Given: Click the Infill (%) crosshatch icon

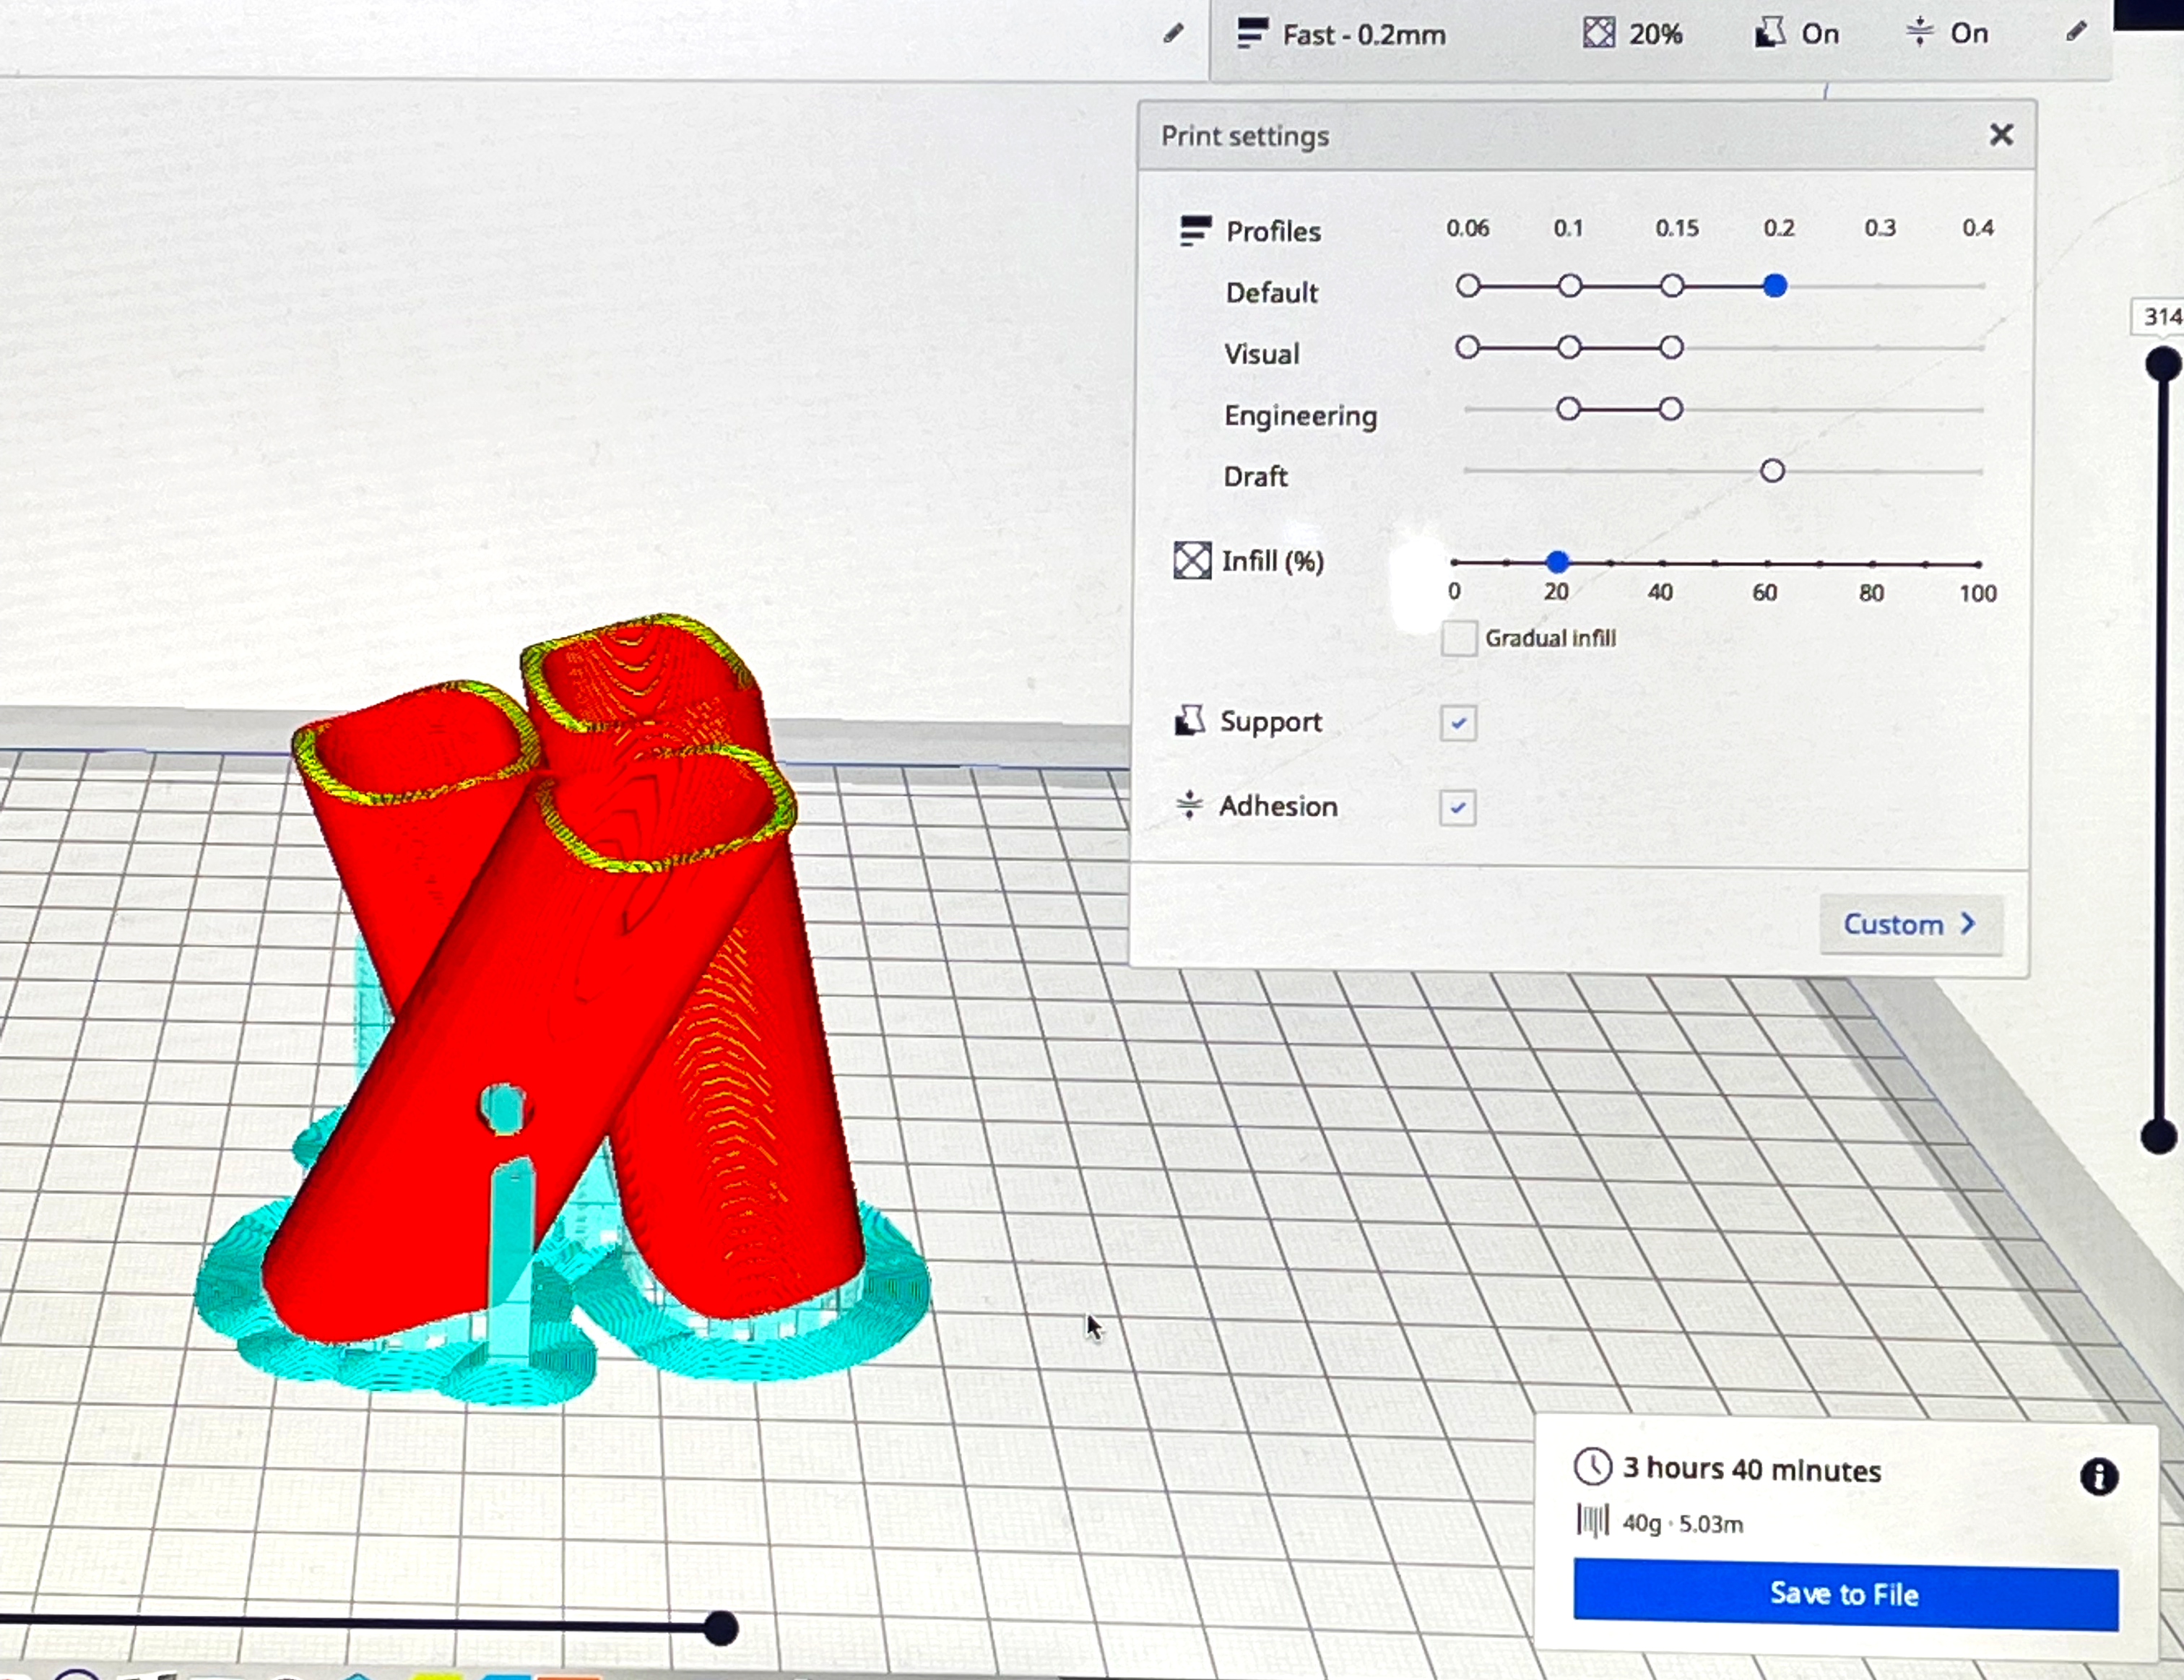Looking at the screenshot, I should (x=1192, y=561).
